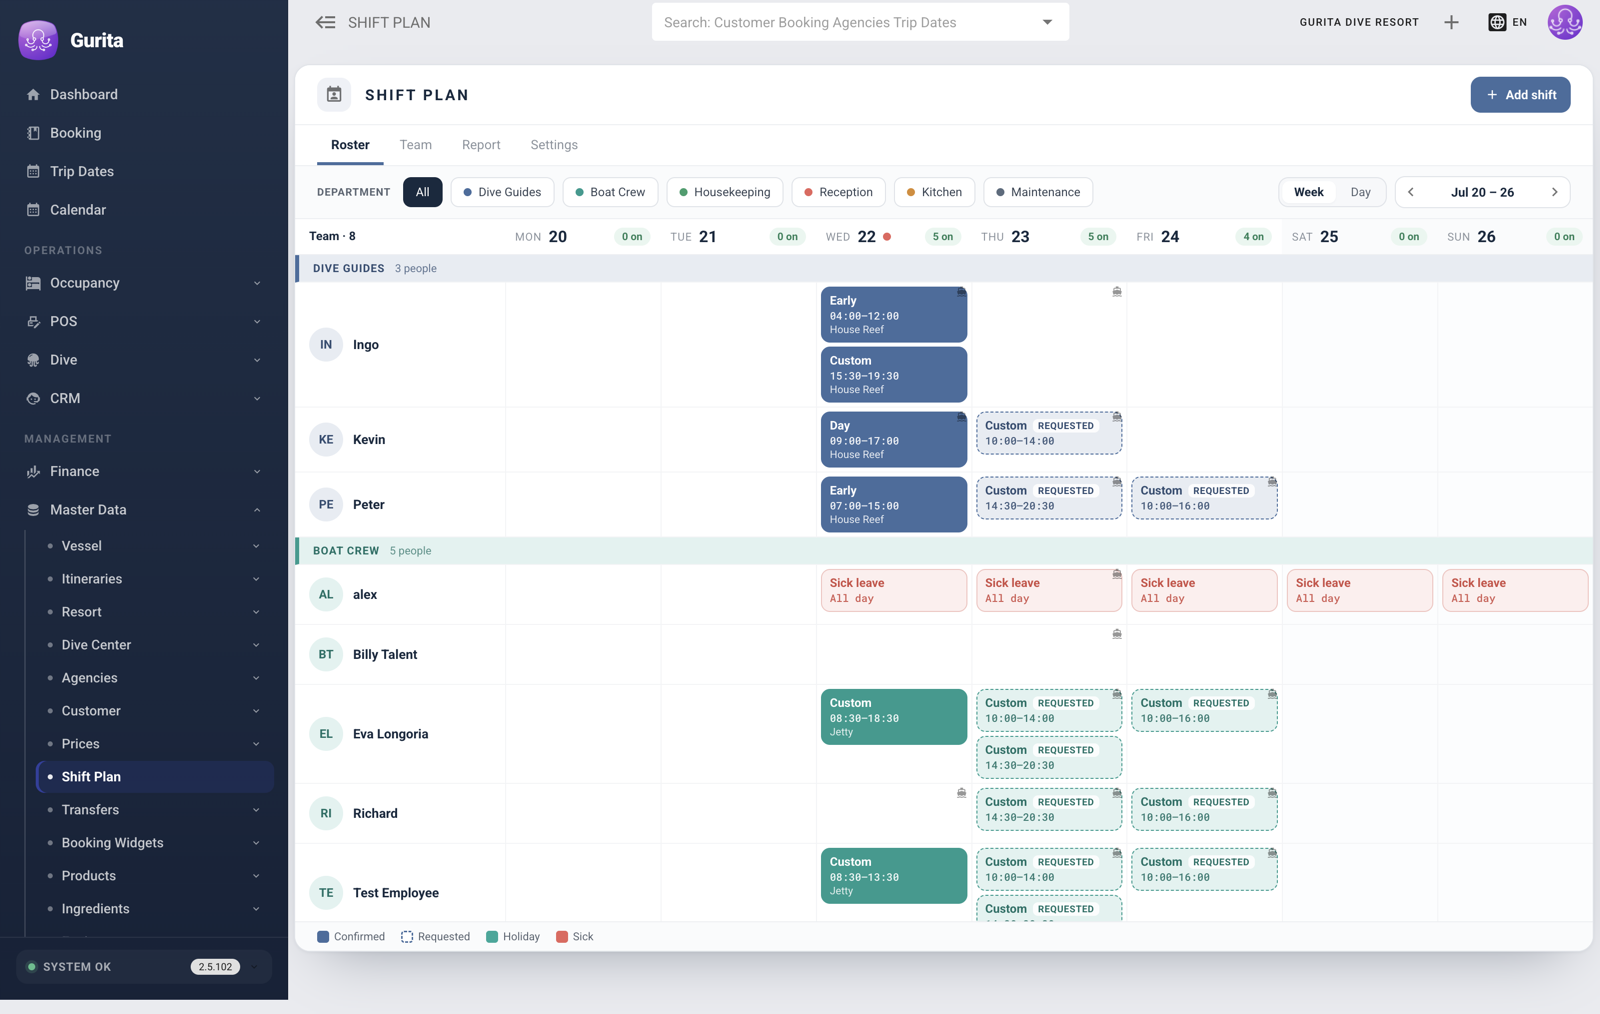1600x1014 pixels.
Task: Toggle the Housekeeping department filter
Action: pyautogui.click(x=725, y=192)
